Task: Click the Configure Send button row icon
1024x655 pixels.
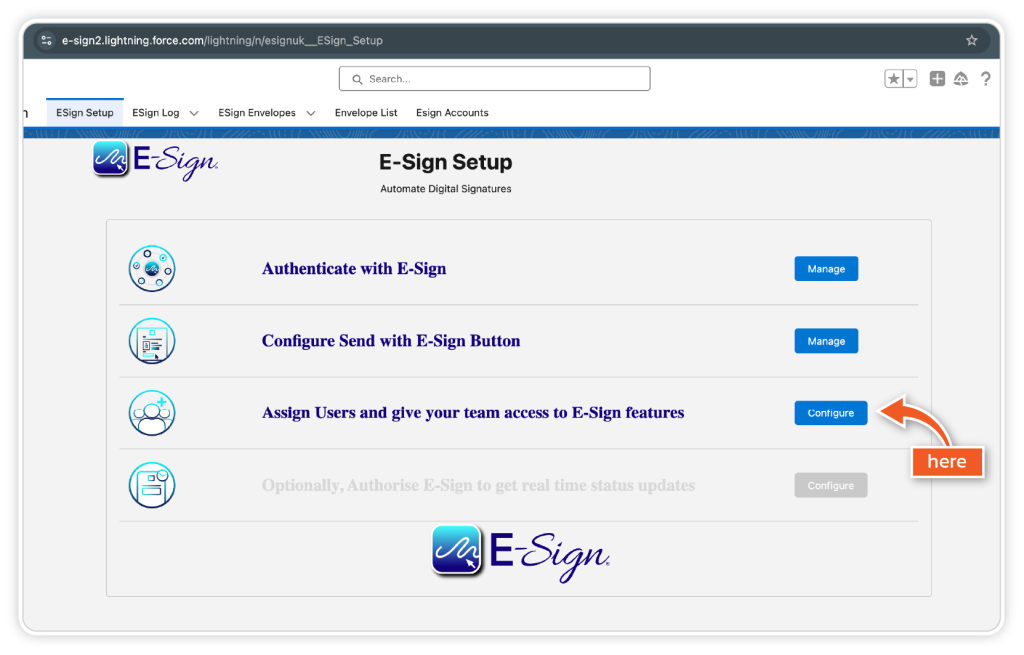Action: (152, 341)
